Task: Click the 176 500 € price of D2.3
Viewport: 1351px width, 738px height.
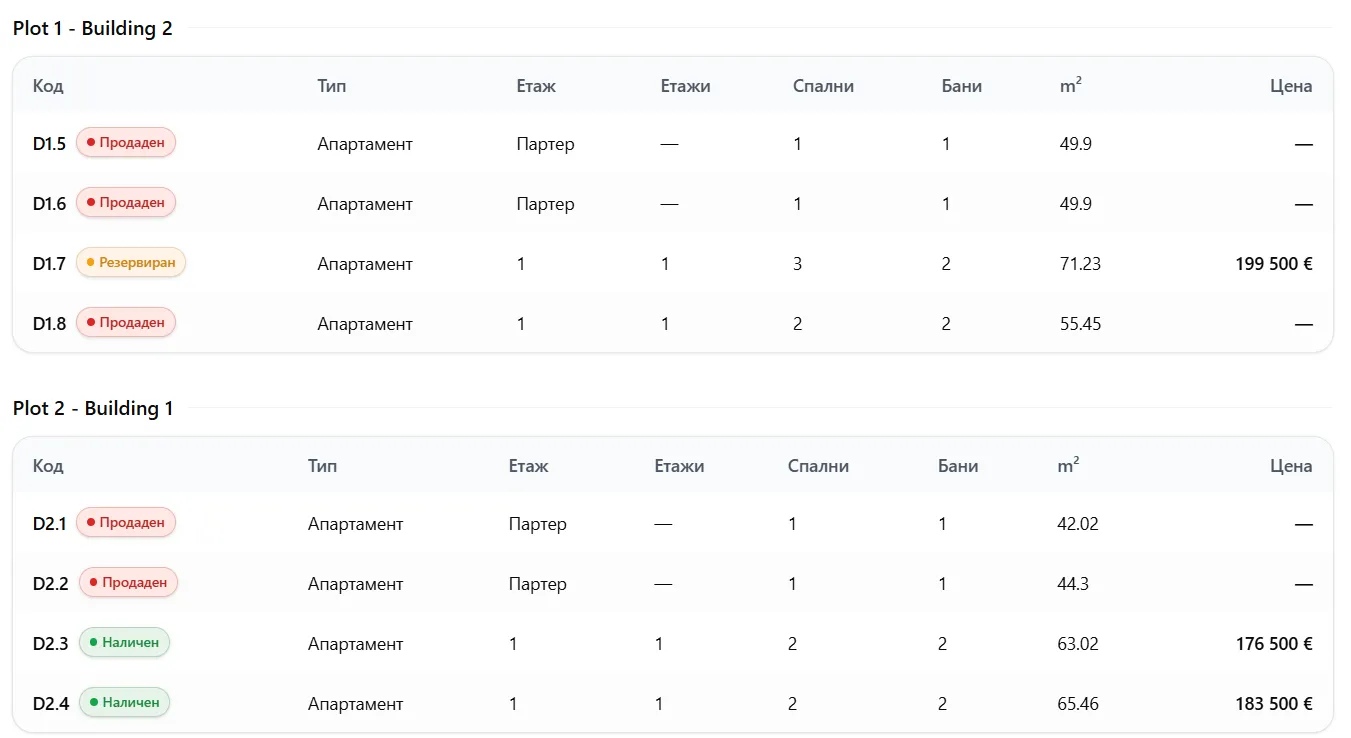Action: (1274, 644)
